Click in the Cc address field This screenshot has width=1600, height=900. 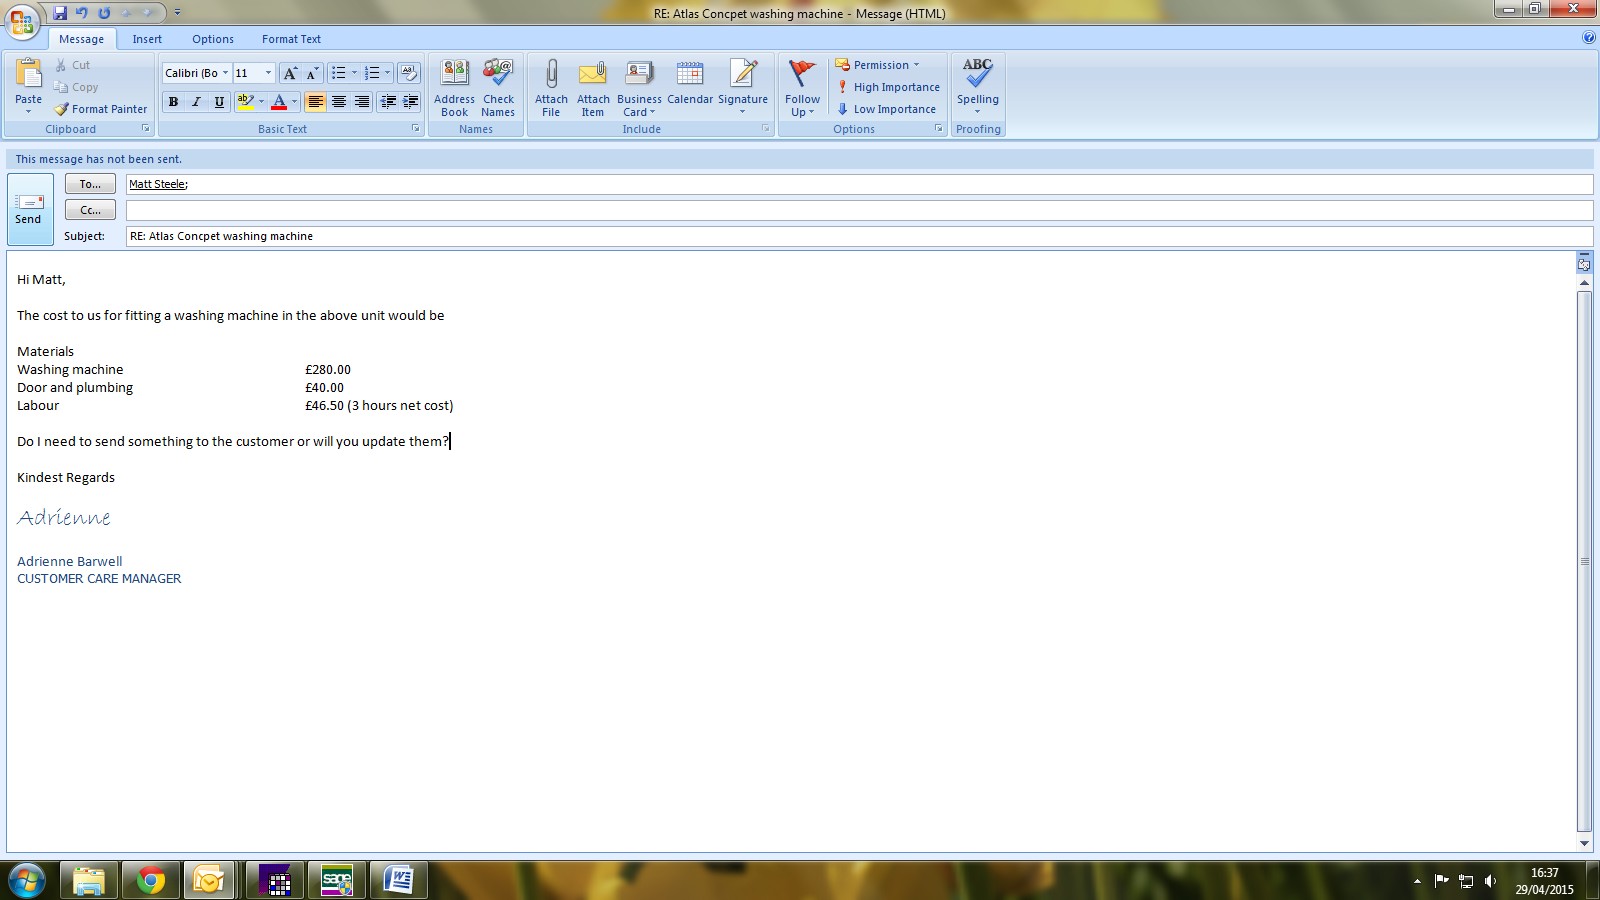coord(858,210)
